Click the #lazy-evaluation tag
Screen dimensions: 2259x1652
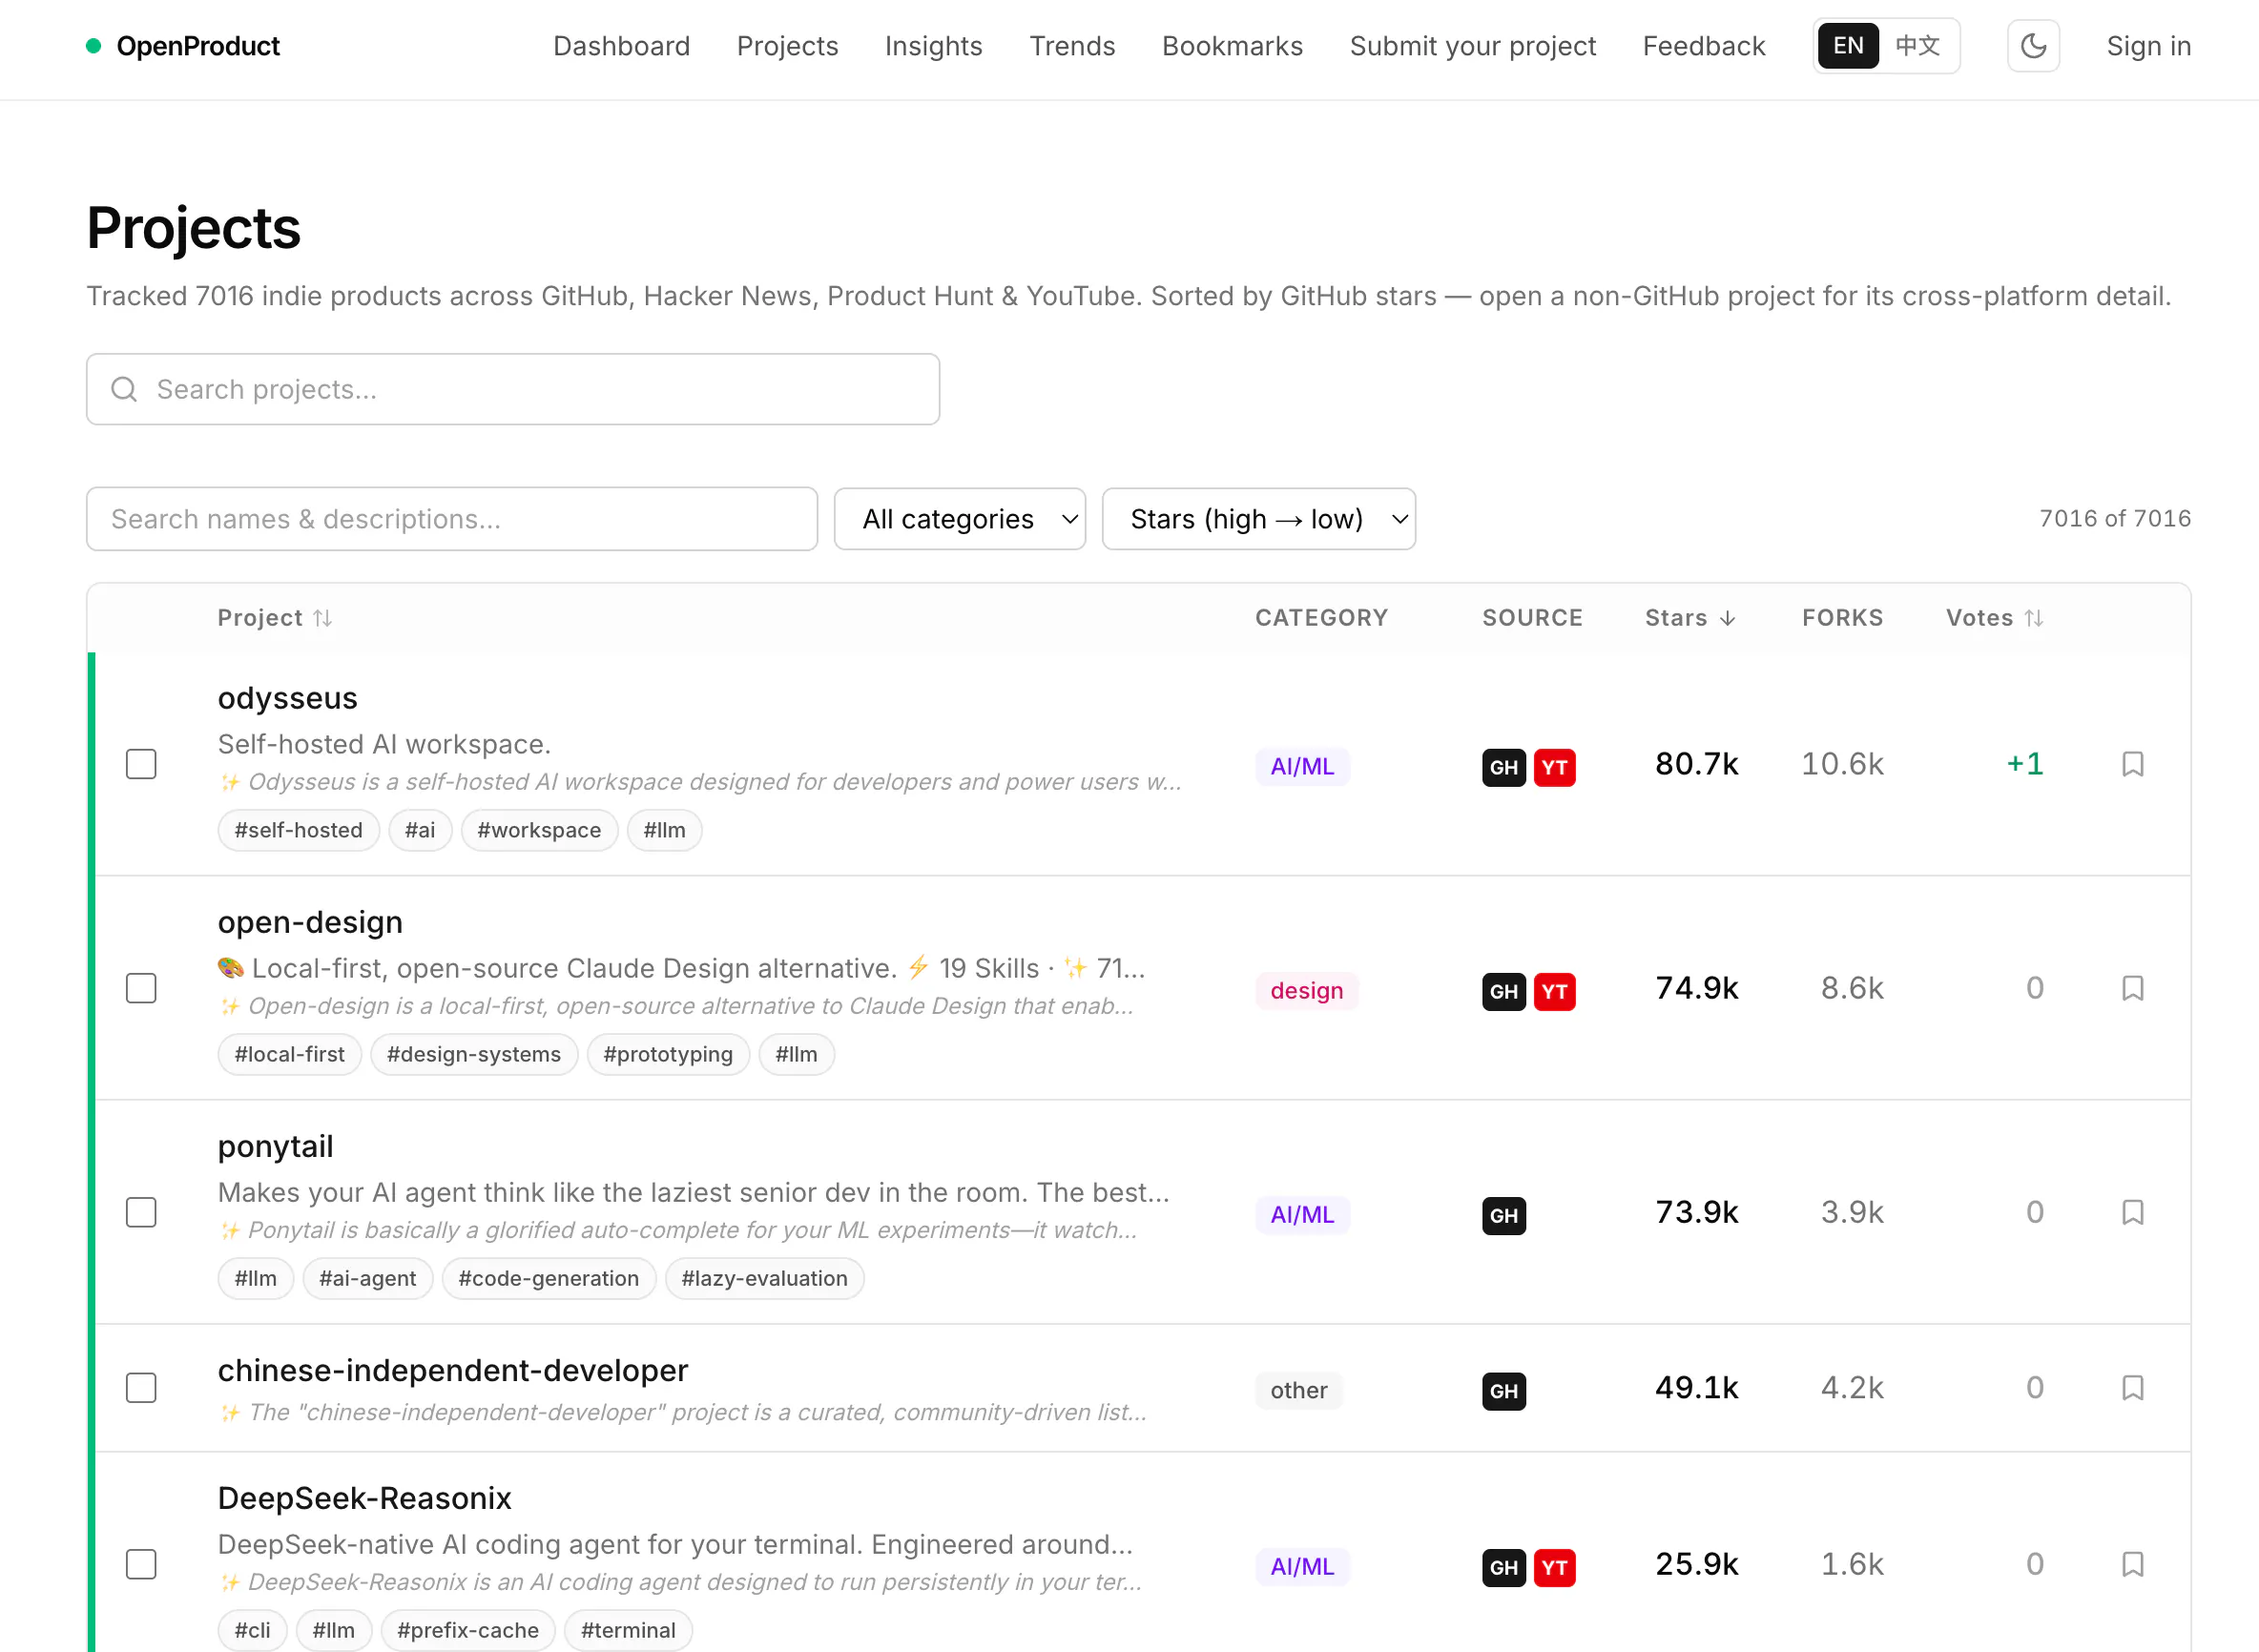[764, 1278]
